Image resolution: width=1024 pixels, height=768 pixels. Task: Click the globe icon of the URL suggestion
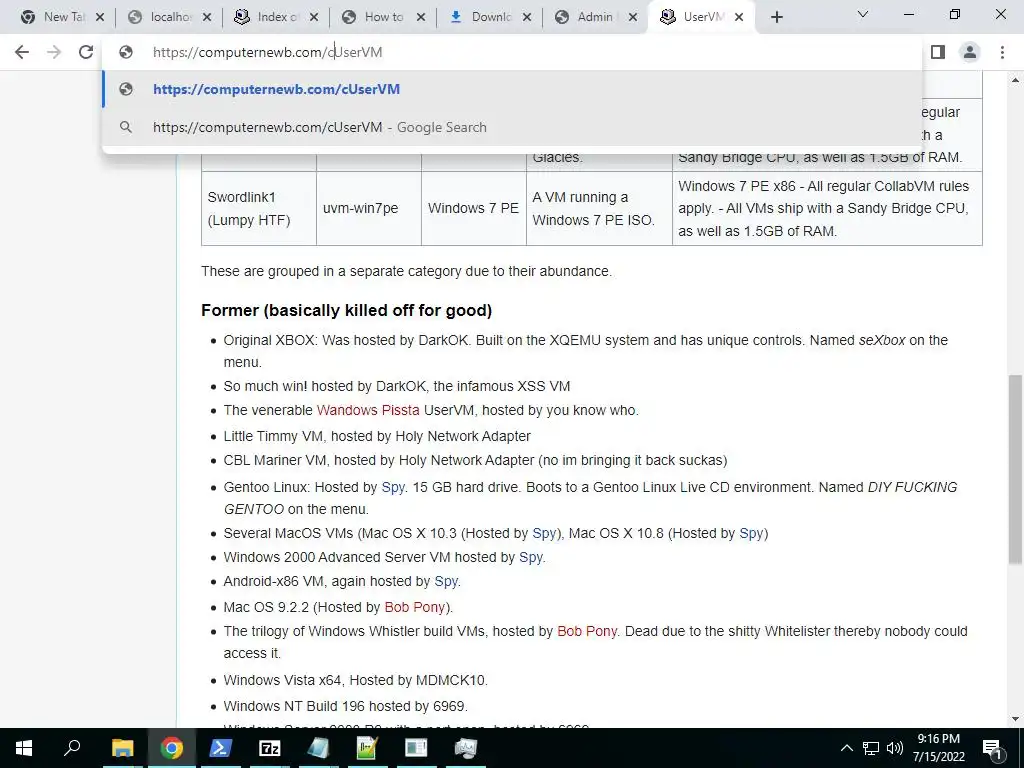126,89
